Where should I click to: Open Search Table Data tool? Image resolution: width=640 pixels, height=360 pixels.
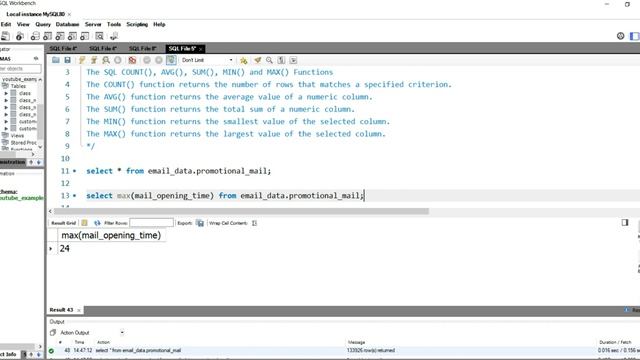click(x=100, y=36)
